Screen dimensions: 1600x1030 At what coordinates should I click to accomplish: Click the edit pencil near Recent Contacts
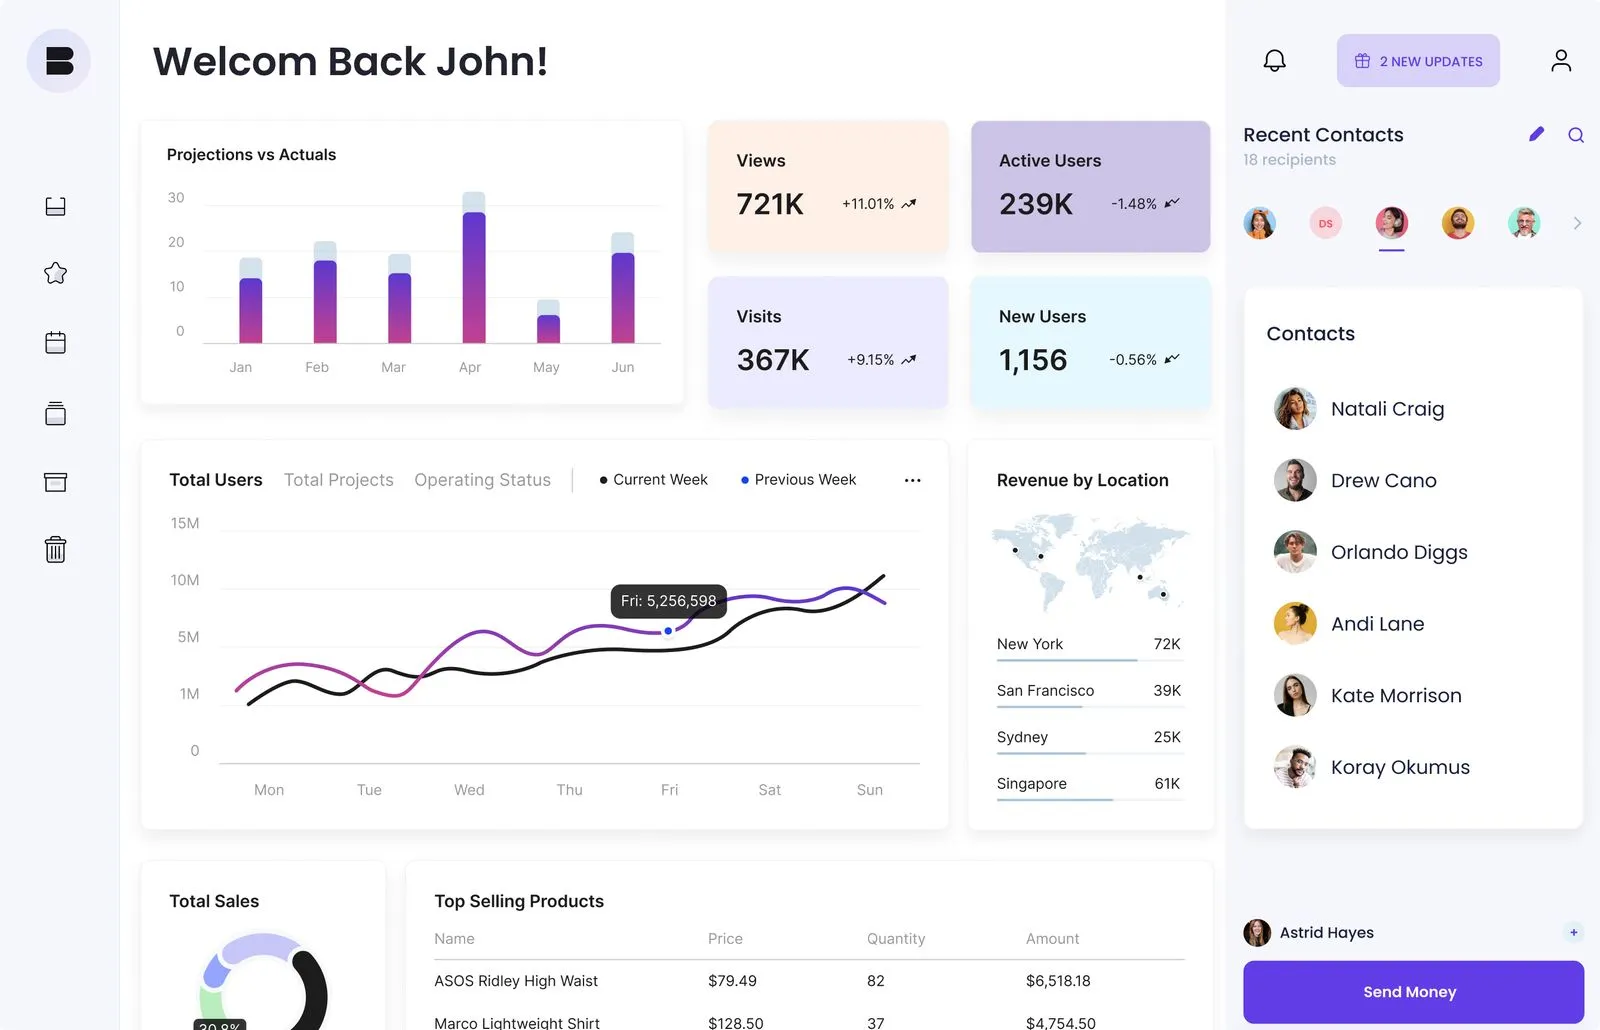[x=1537, y=134]
